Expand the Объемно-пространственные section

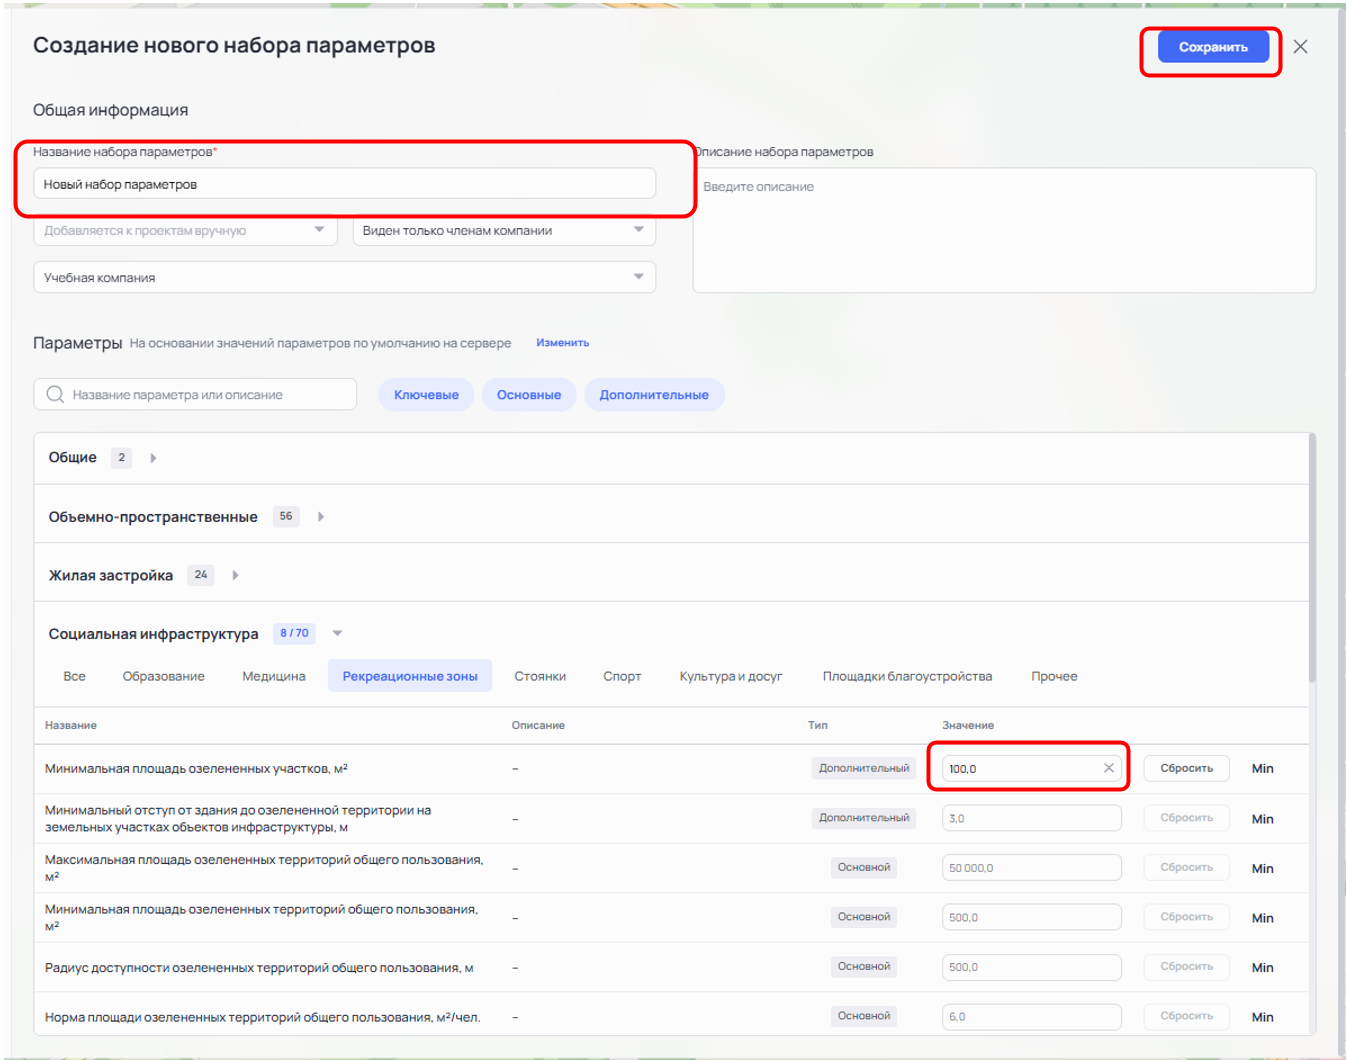tap(321, 517)
